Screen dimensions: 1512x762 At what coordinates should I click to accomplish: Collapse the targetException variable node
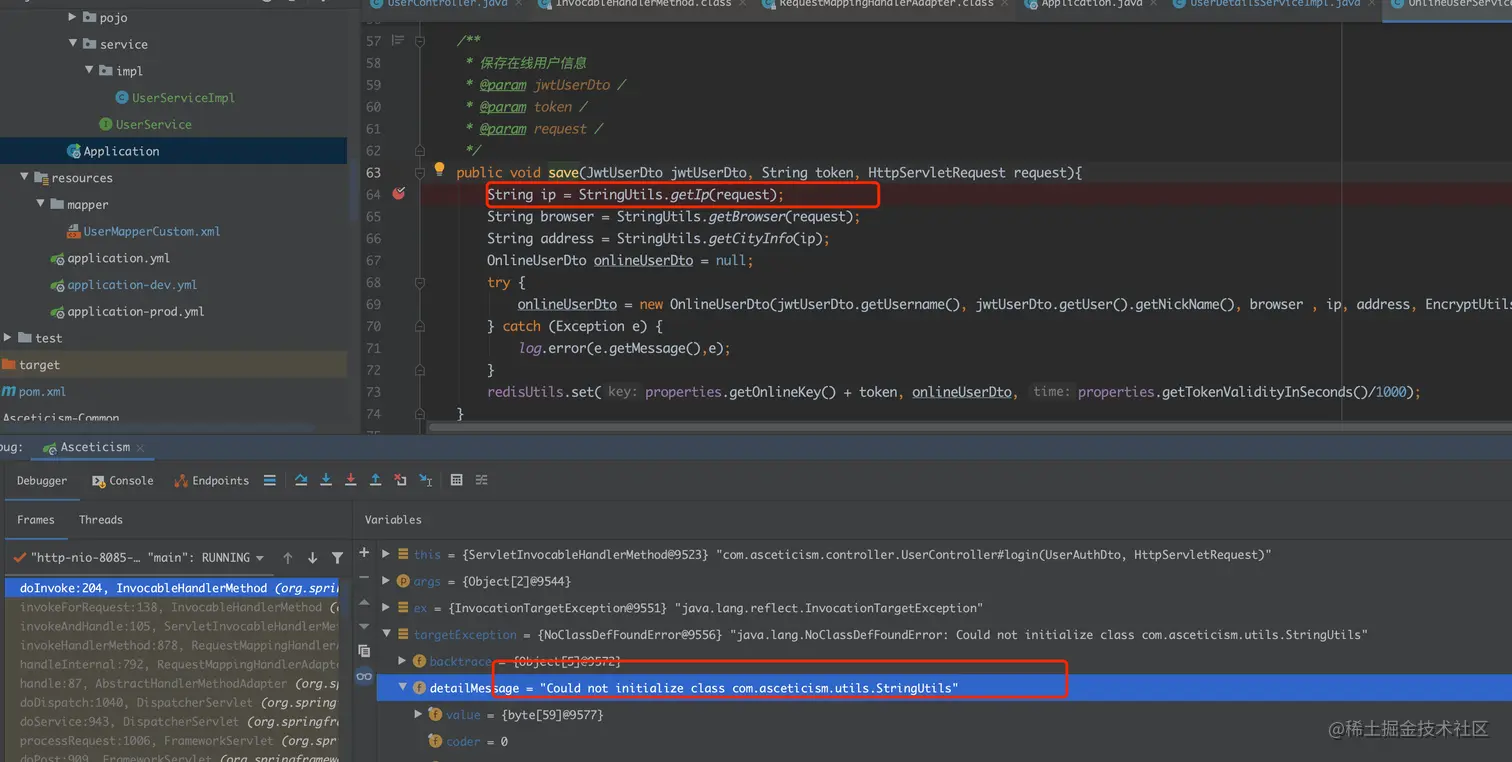click(387, 634)
